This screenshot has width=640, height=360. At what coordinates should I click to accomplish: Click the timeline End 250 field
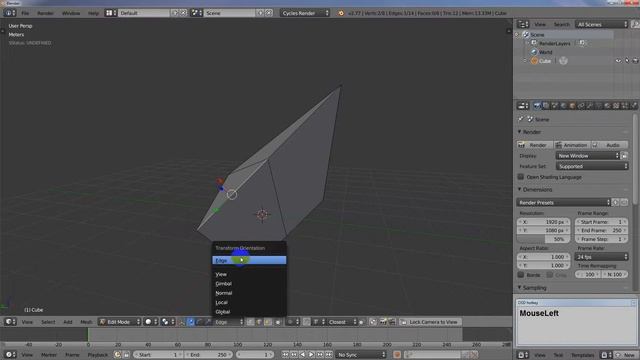point(208,355)
